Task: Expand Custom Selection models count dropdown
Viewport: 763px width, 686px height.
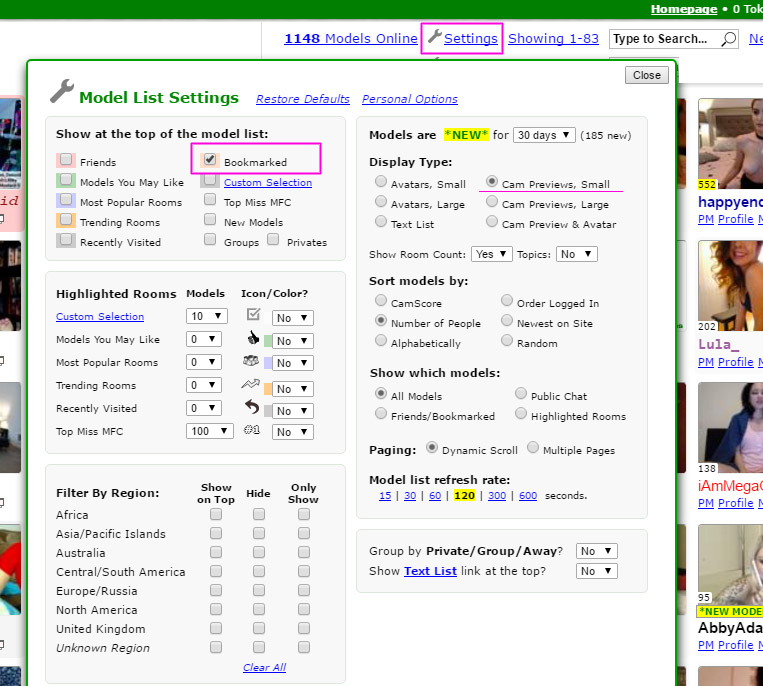Action: point(204,317)
